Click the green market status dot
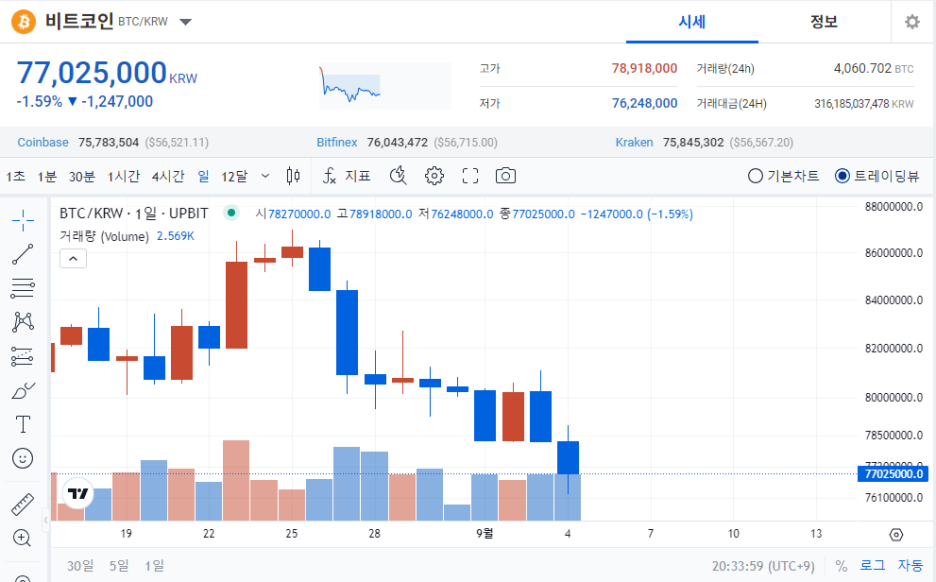 (x=232, y=213)
